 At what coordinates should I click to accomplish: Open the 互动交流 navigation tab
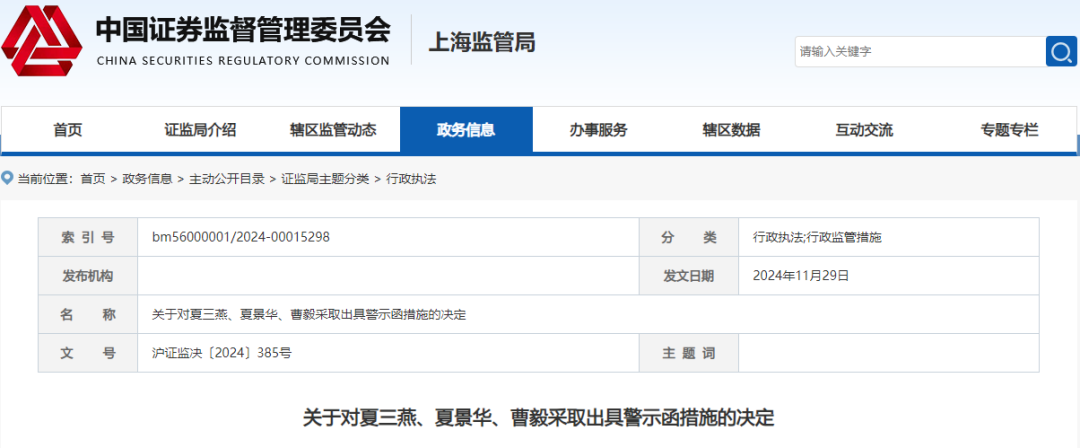pyautogui.click(x=864, y=130)
